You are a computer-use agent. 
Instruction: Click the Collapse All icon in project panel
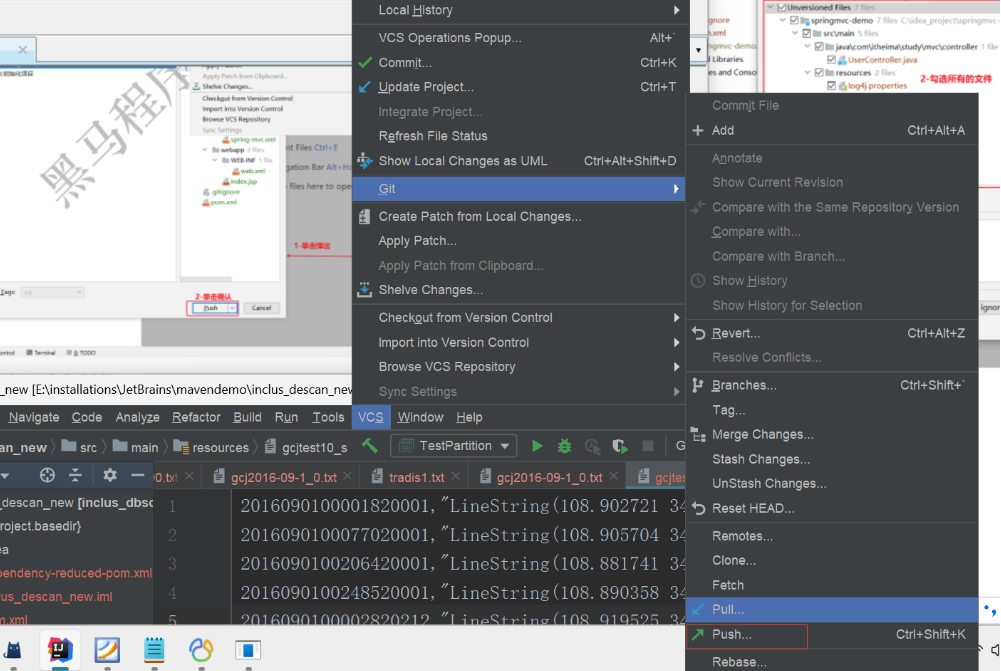(x=75, y=475)
